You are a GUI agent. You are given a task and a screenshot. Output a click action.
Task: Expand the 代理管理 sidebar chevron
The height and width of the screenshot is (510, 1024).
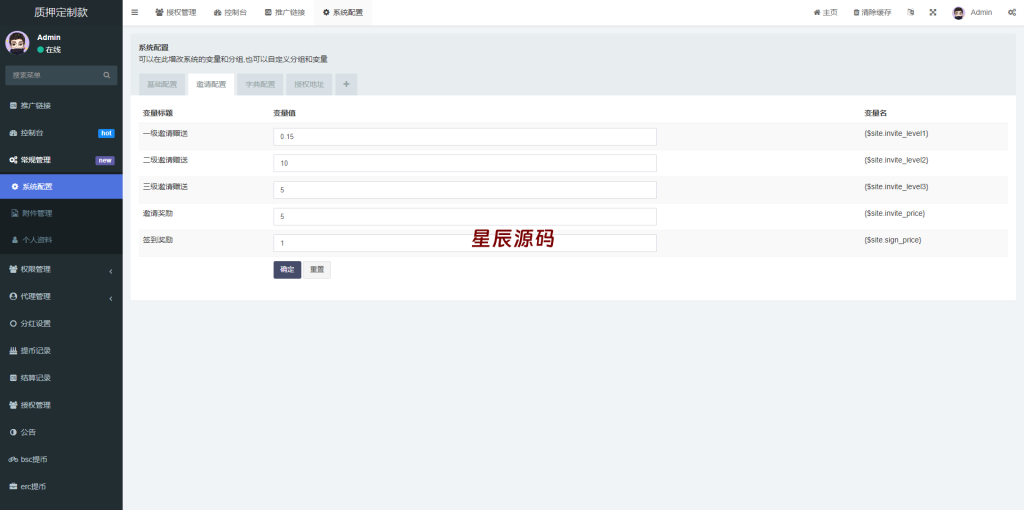coord(110,298)
